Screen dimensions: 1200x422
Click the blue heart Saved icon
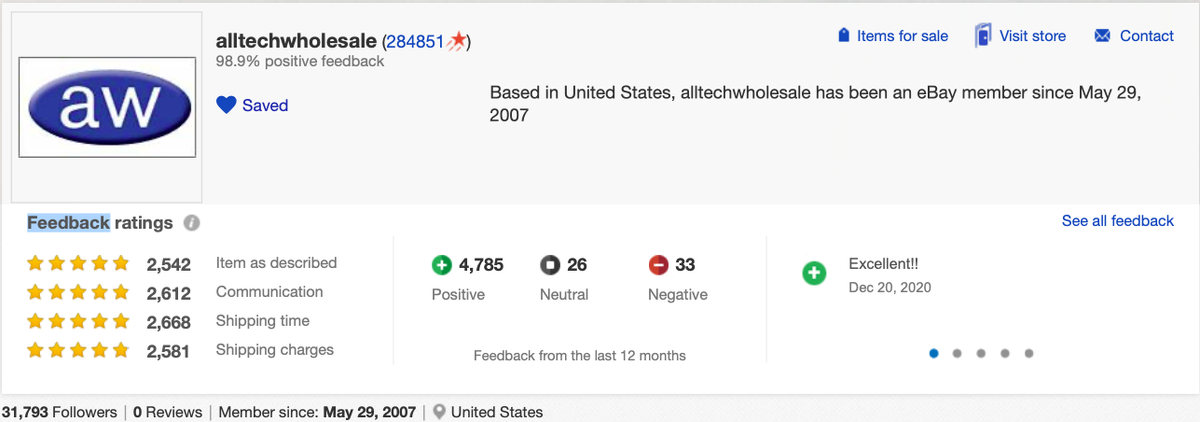point(226,105)
